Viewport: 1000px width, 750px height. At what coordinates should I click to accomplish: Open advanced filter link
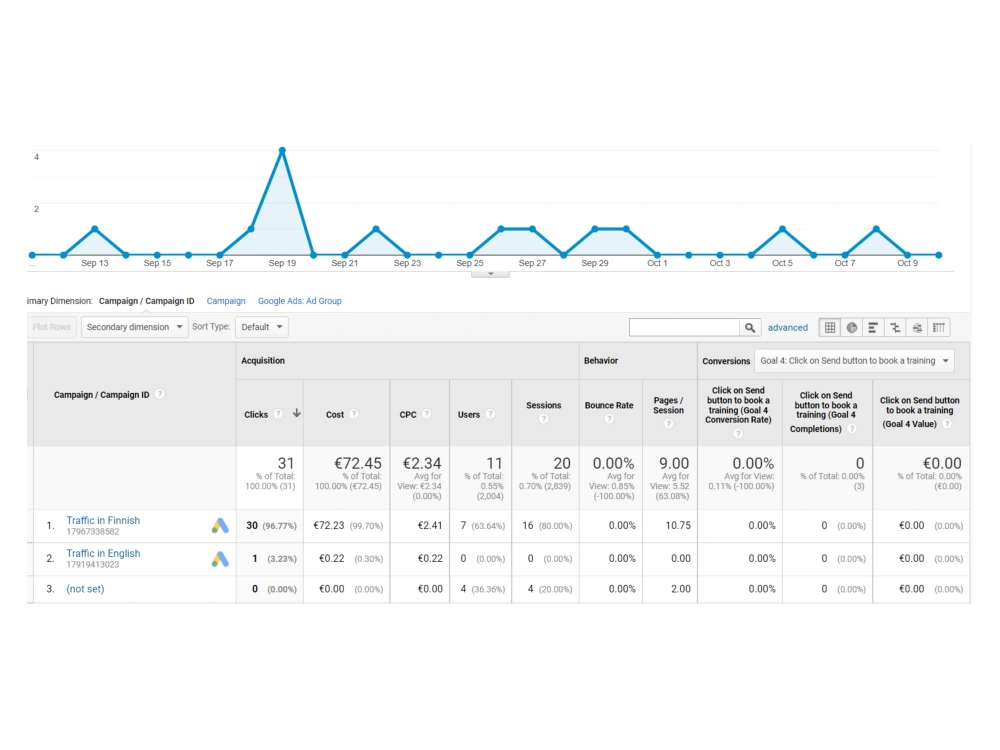click(788, 328)
